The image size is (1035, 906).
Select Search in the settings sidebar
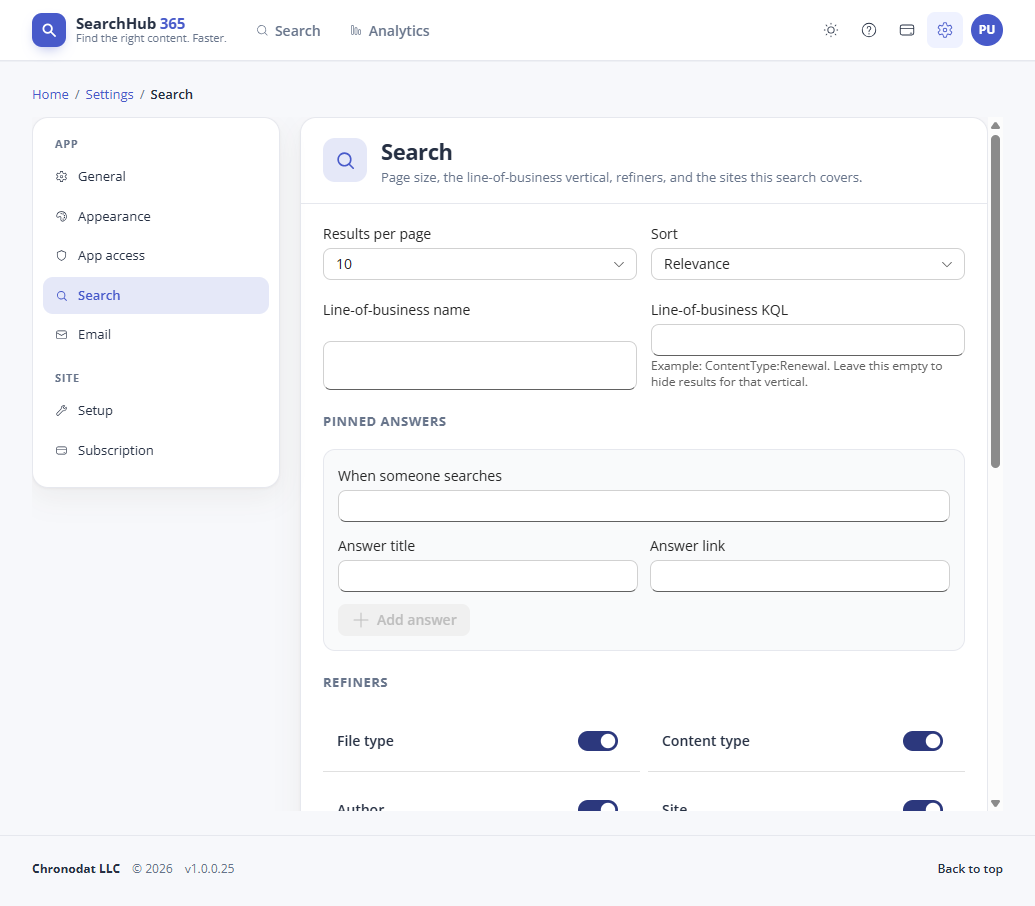(156, 296)
